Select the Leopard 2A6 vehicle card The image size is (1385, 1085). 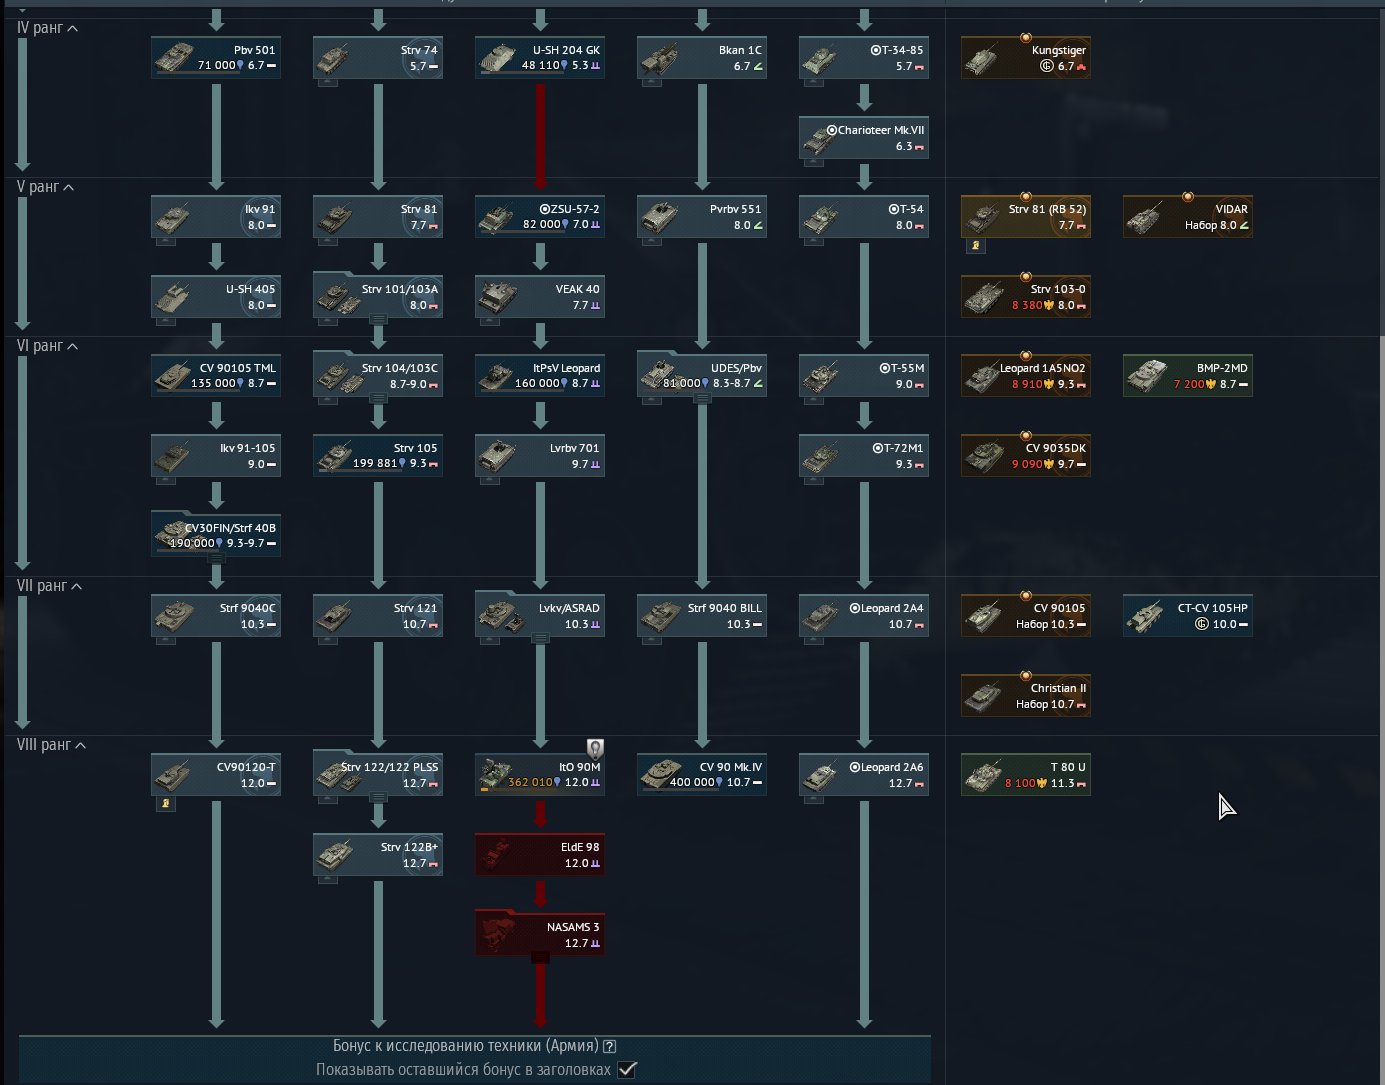864,775
